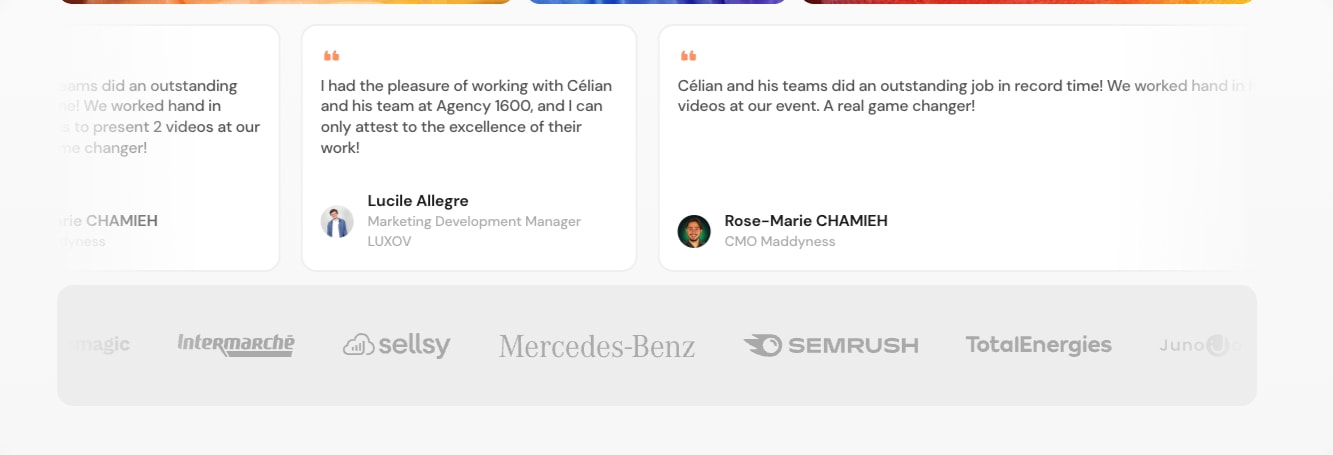Viewport: 1333px width, 455px height.
Task: Click the Sellsy cloud logo
Action: pyautogui.click(x=396, y=345)
